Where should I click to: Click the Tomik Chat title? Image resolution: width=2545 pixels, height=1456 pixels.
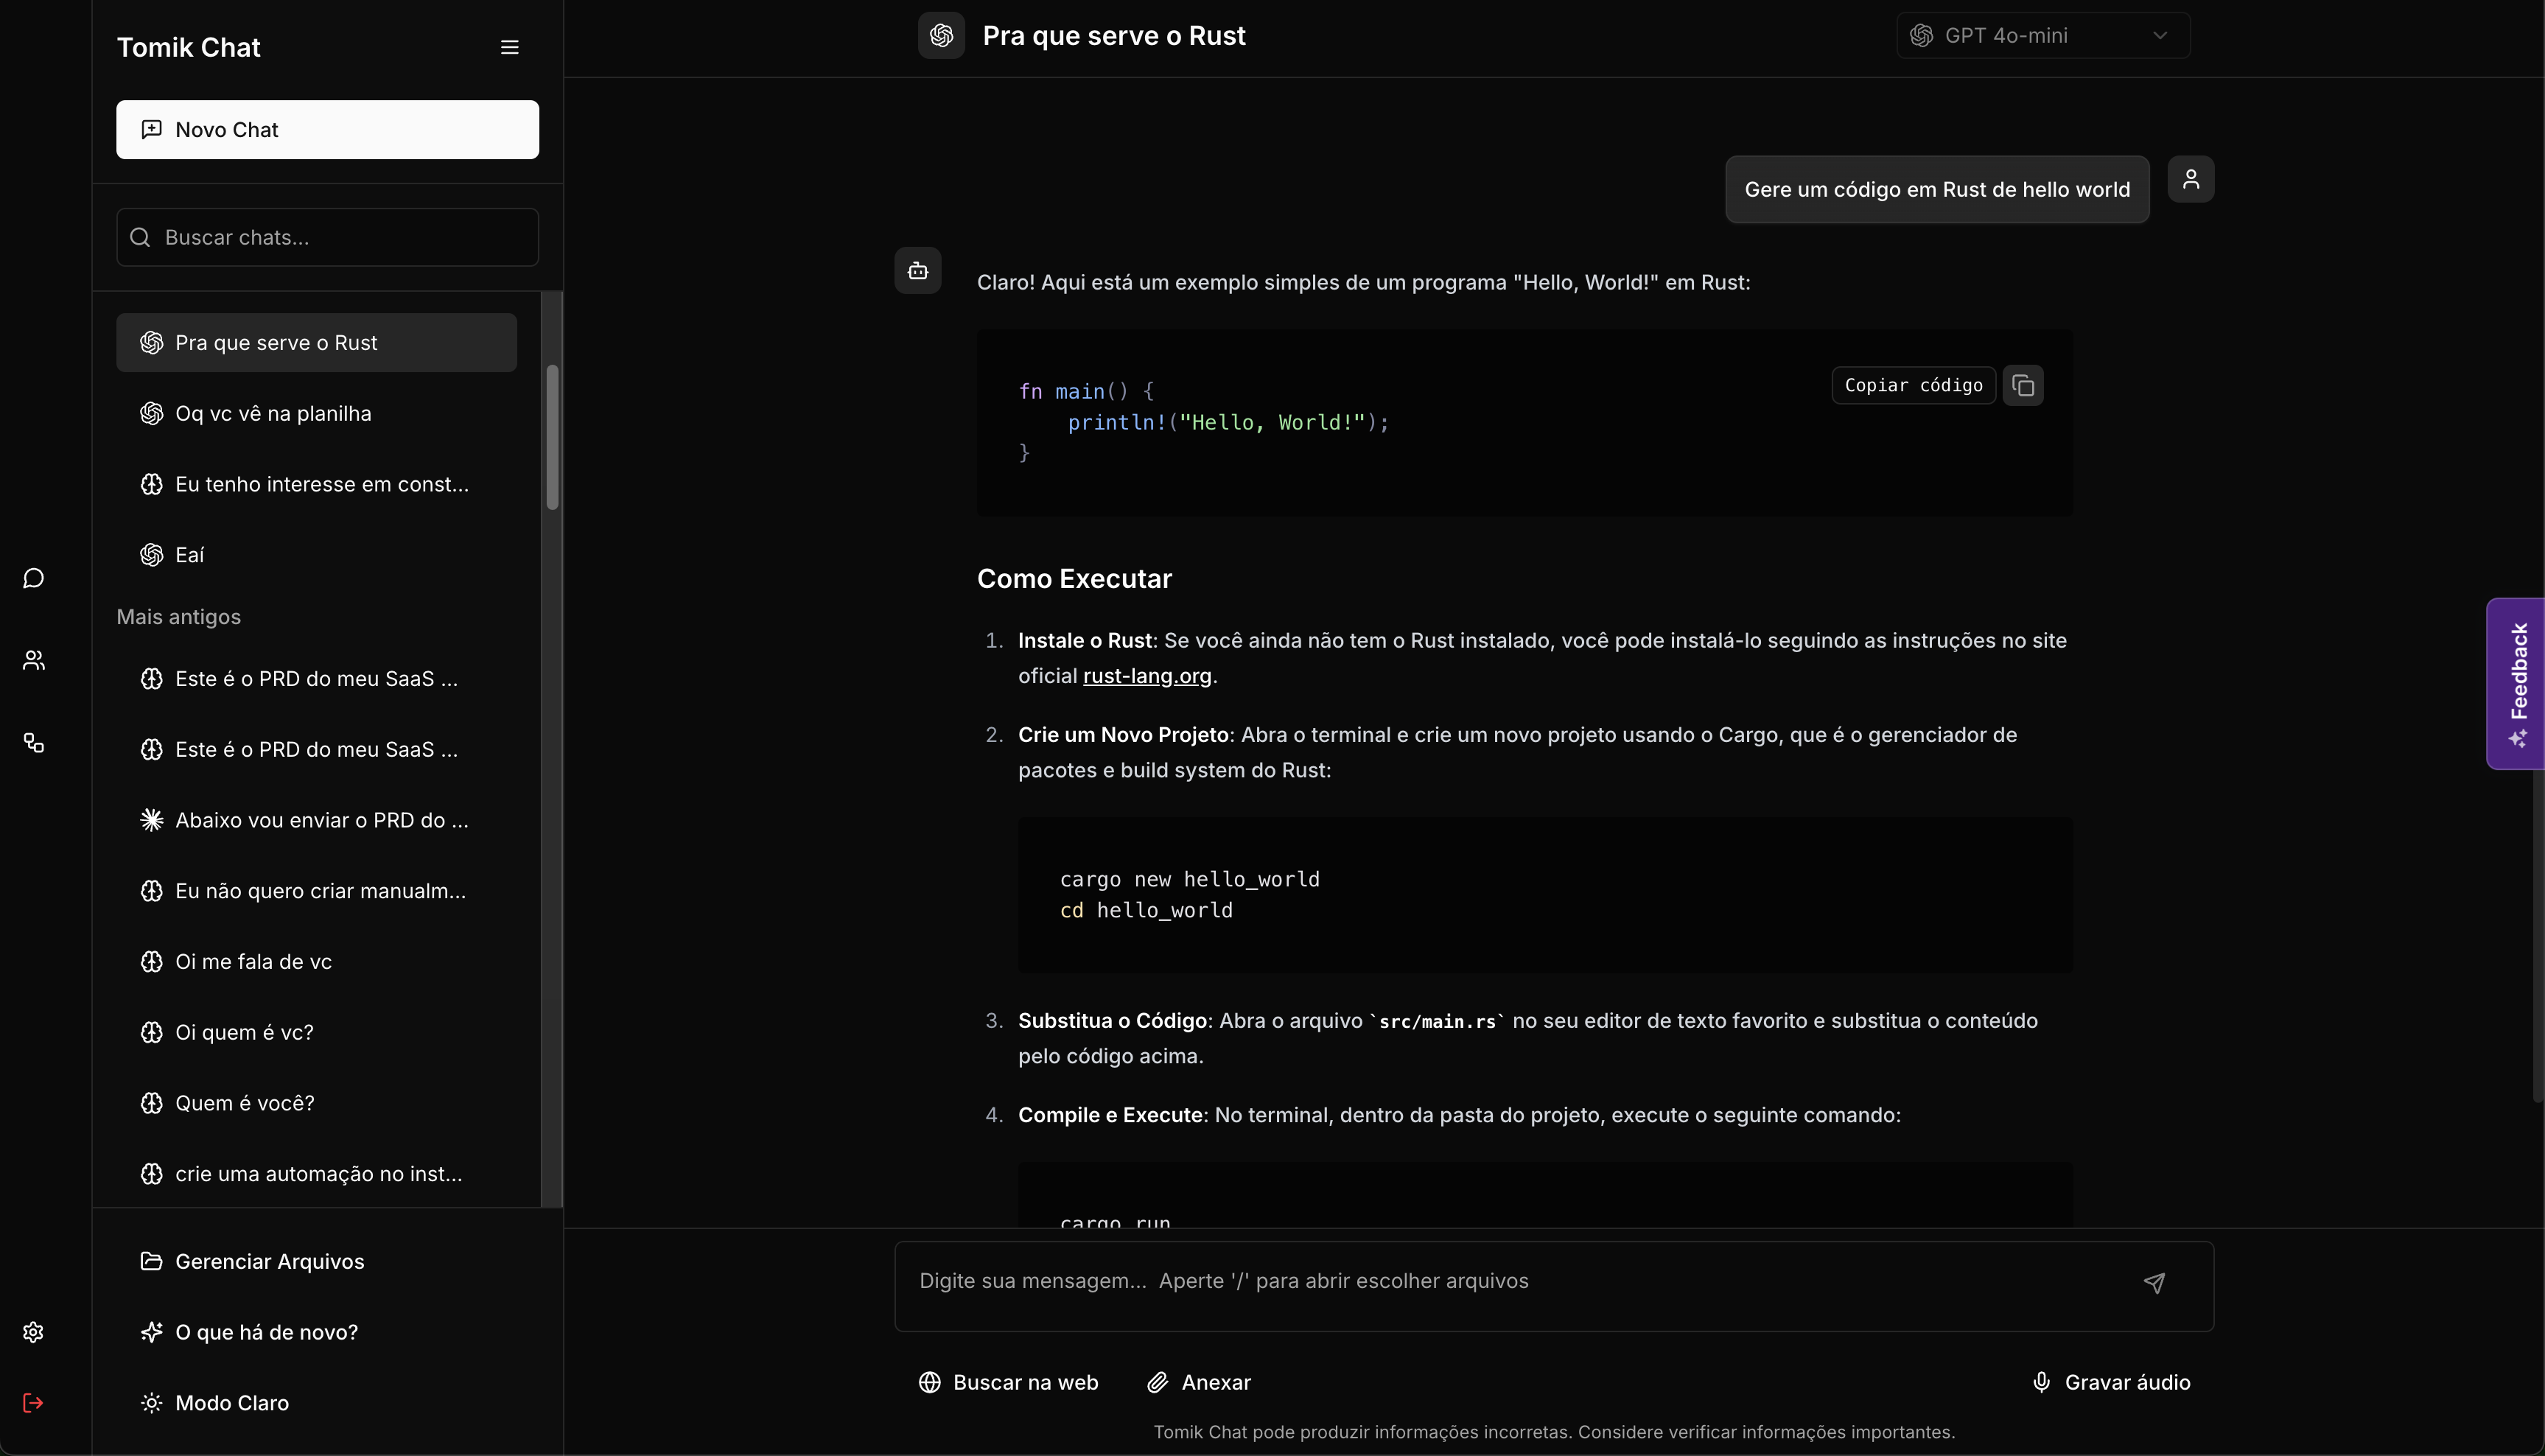point(188,47)
